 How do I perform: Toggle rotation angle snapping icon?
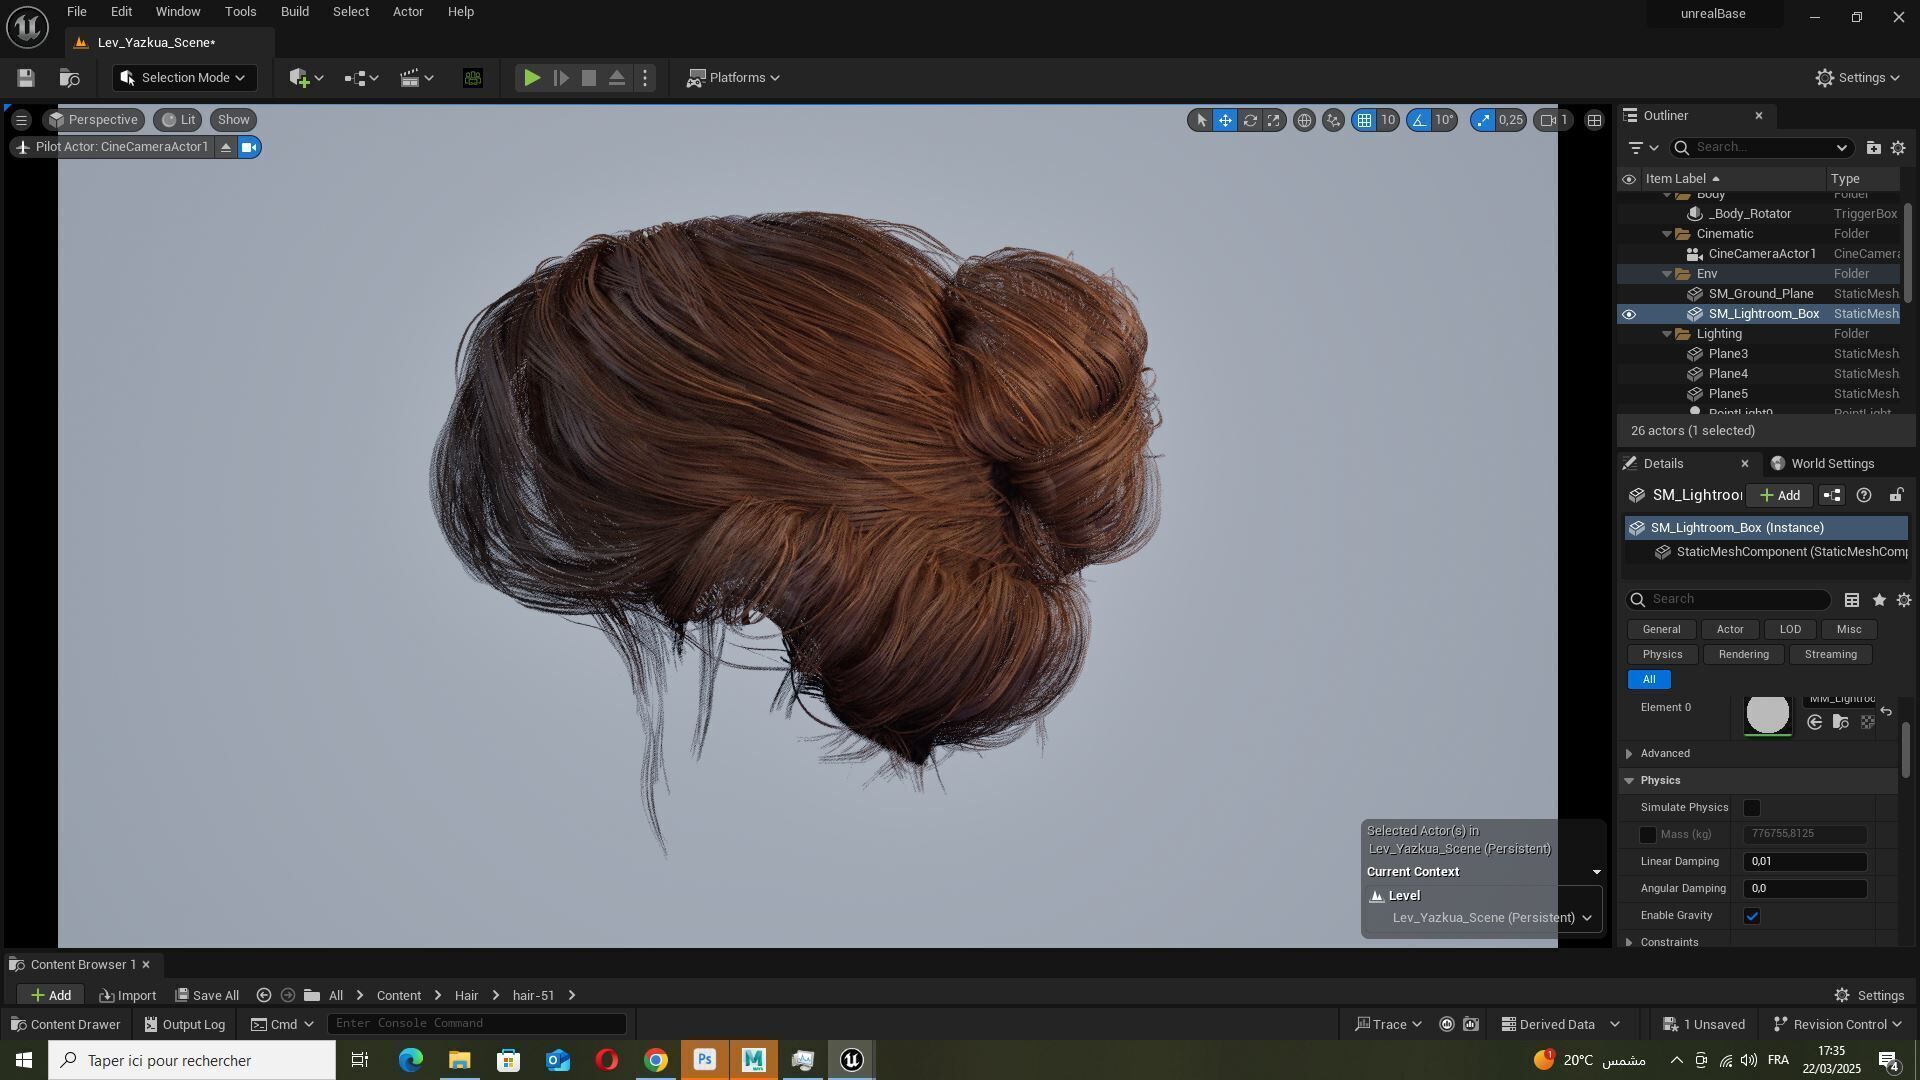point(1419,120)
